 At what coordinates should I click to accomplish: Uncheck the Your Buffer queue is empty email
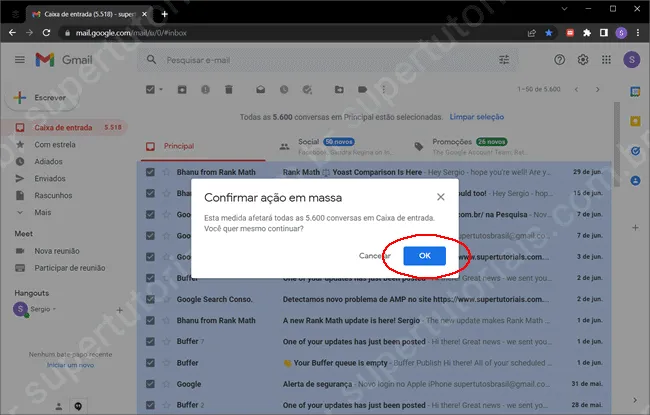click(x=150, y=363)
